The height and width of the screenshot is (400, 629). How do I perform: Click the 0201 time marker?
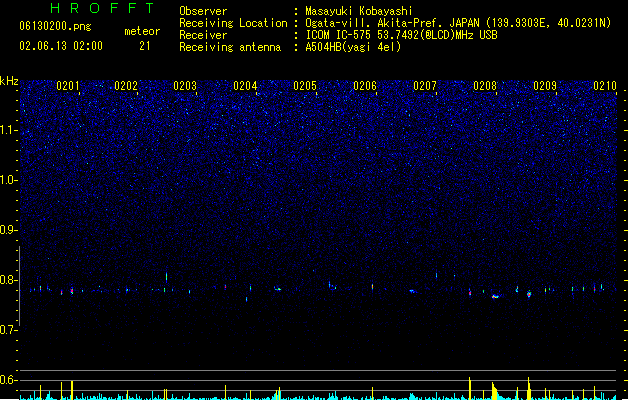coord(68,86)
